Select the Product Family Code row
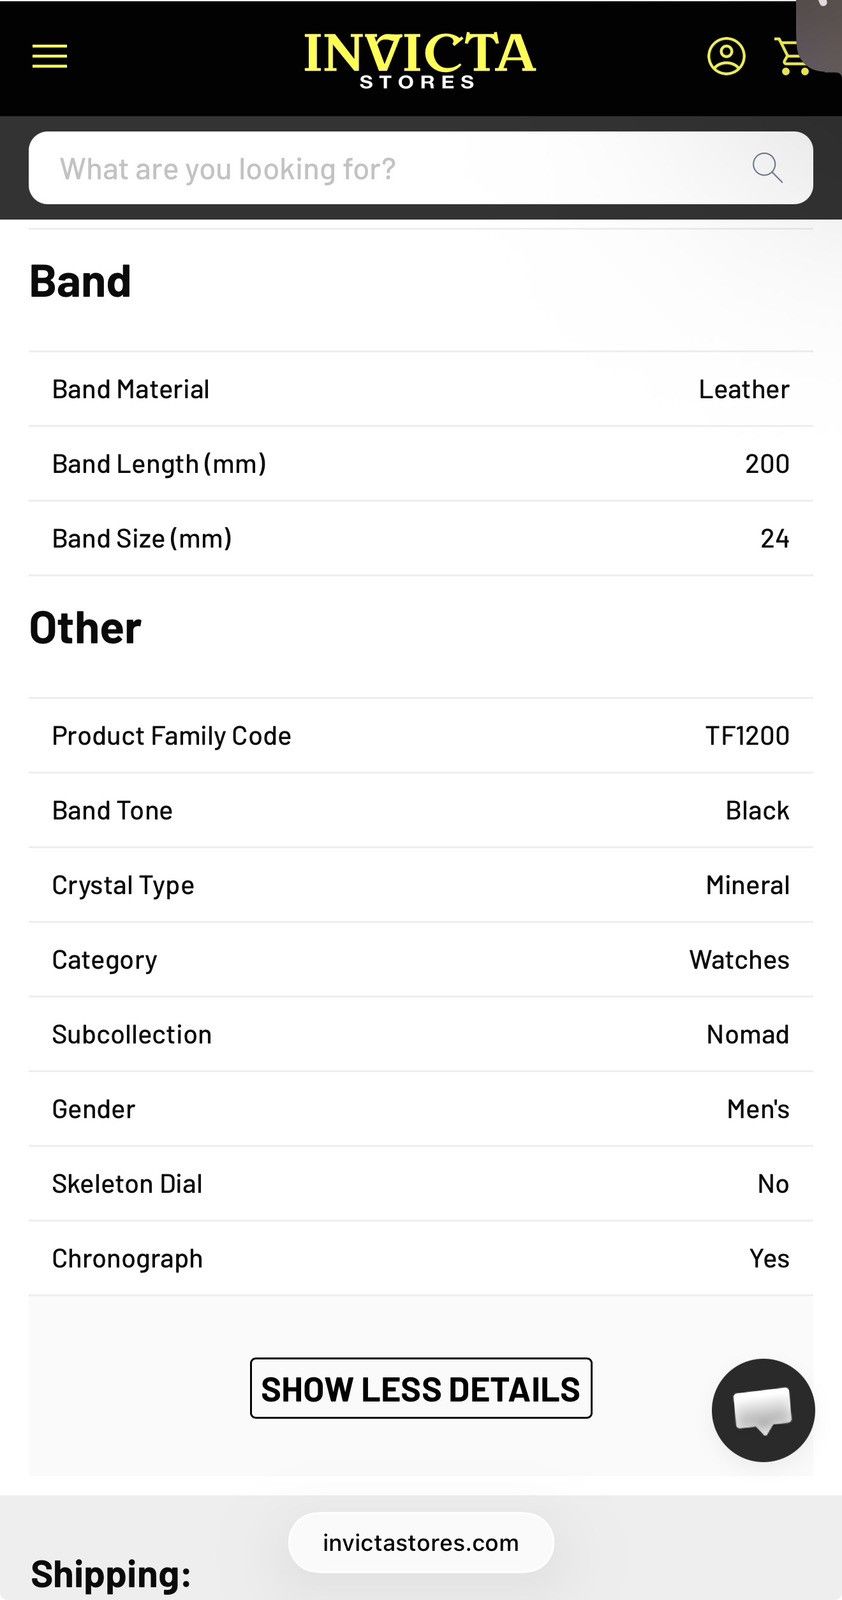842x1600 pixels. coord(421,736)
